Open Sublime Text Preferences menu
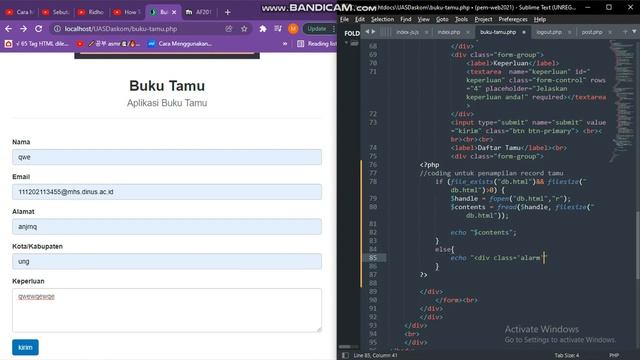Viewport: 640px width, 360px height. point(513,19)
